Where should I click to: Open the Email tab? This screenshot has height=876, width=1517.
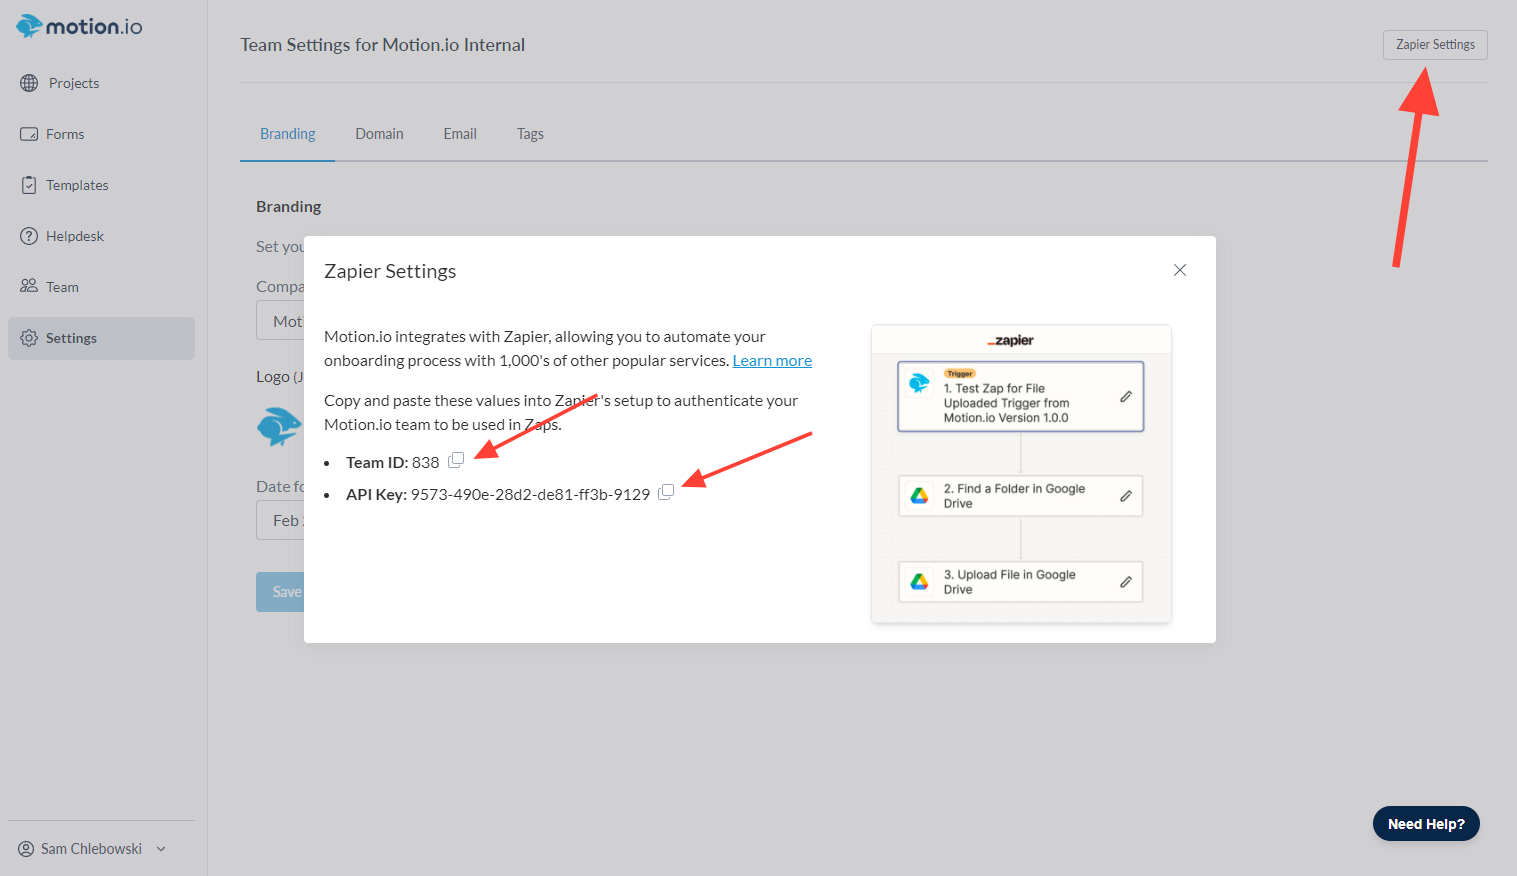pos(460,134)
